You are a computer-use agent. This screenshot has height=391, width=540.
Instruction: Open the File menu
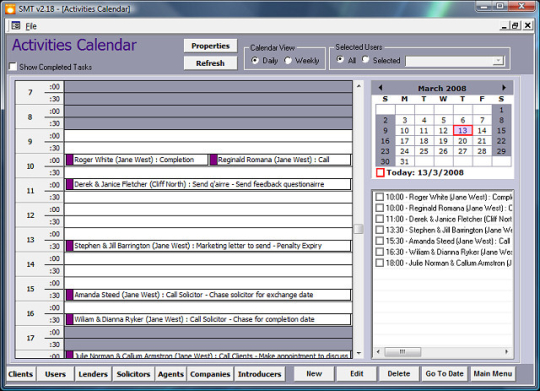[31, 26]
